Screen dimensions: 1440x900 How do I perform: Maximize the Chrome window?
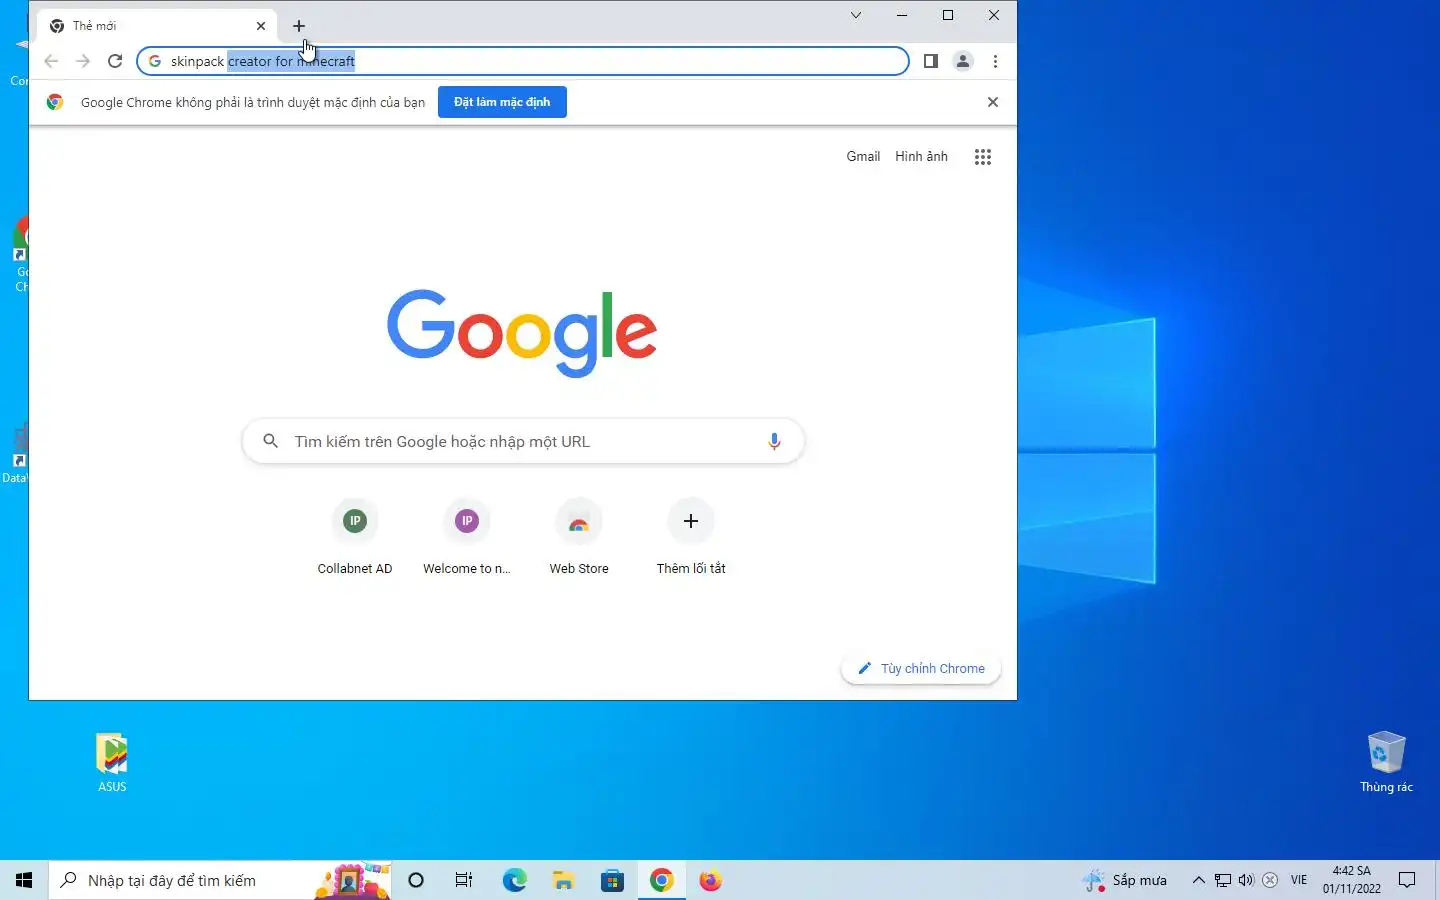pos(948,15)
